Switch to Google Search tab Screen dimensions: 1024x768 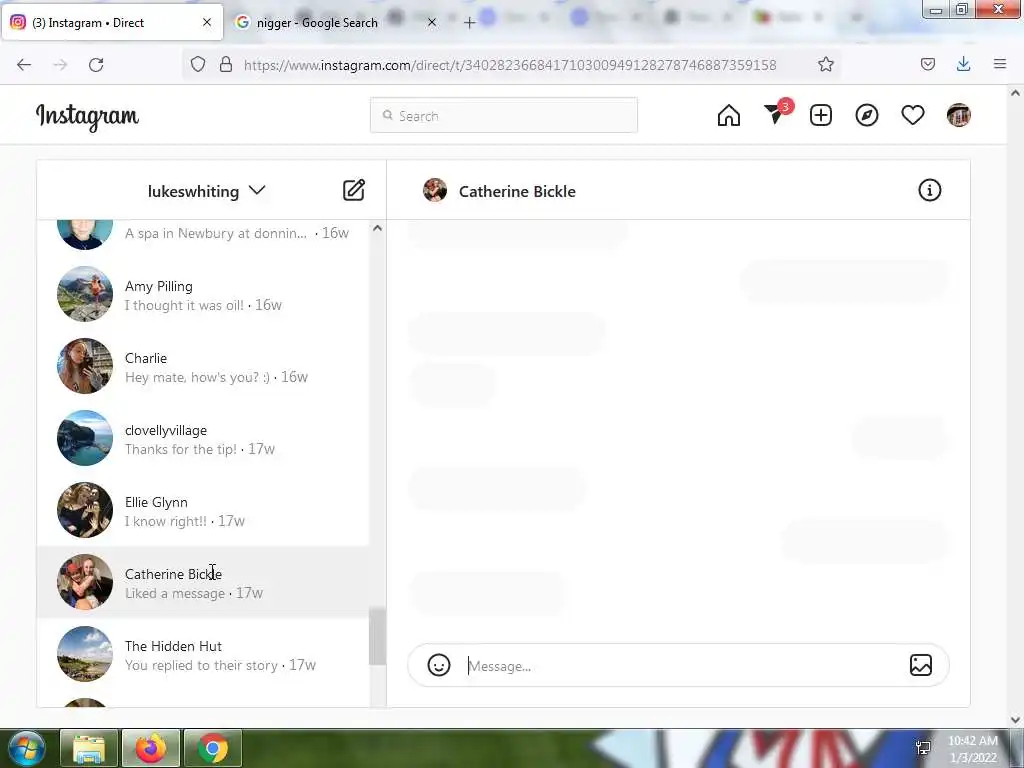[x=338, y=22]
